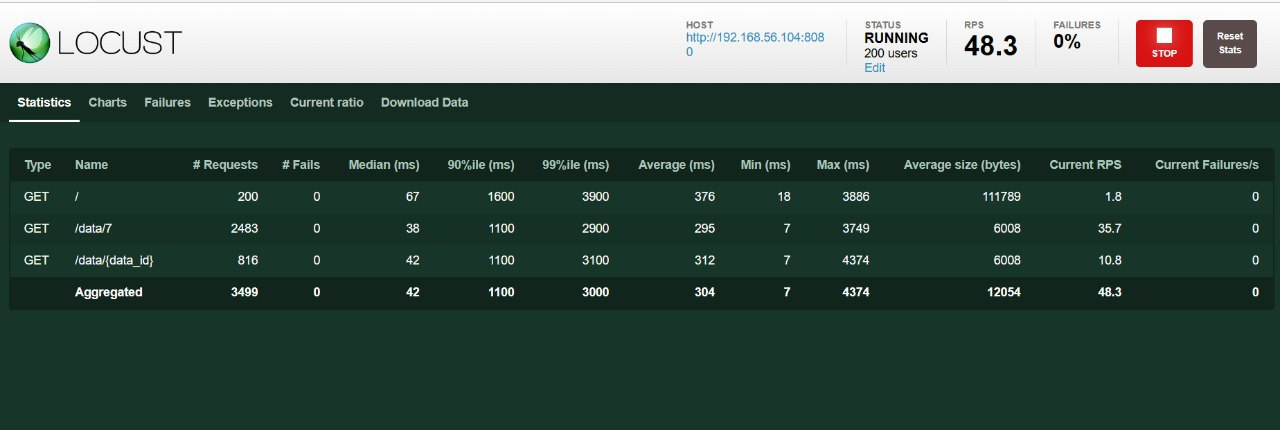Screen dimensions: 1280x430
Task: Click max value 3749
Action: pos(854,229)
